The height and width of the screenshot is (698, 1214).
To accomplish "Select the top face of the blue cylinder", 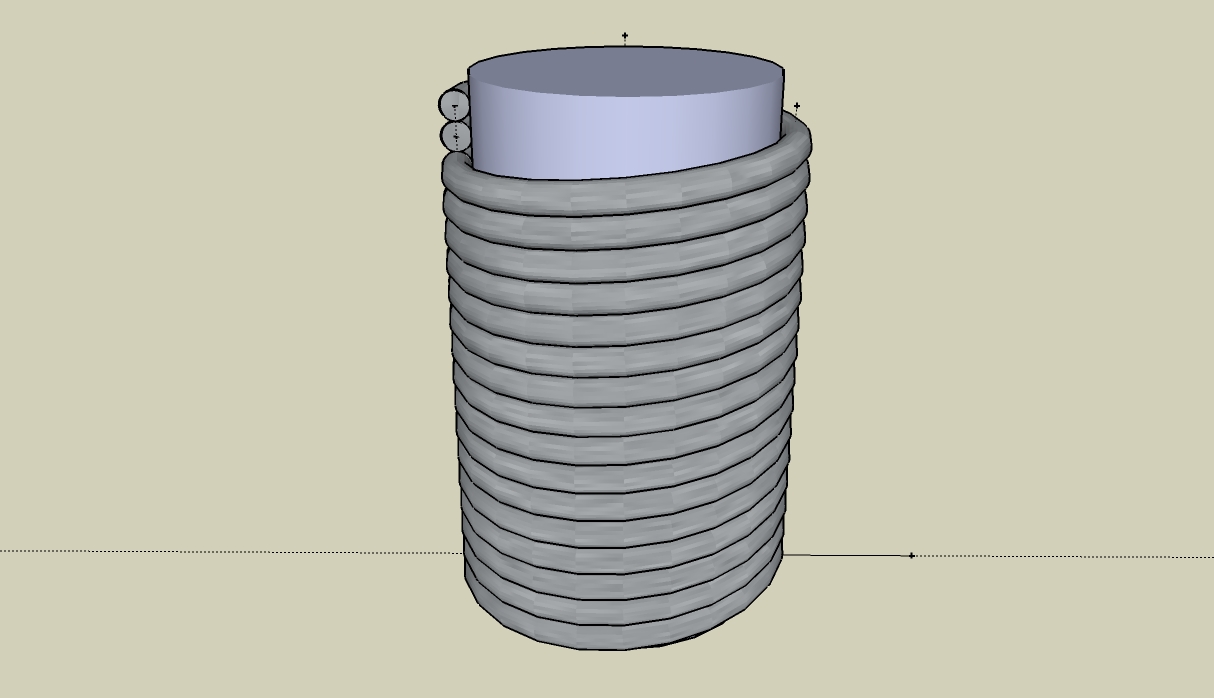I will point(625,72).
